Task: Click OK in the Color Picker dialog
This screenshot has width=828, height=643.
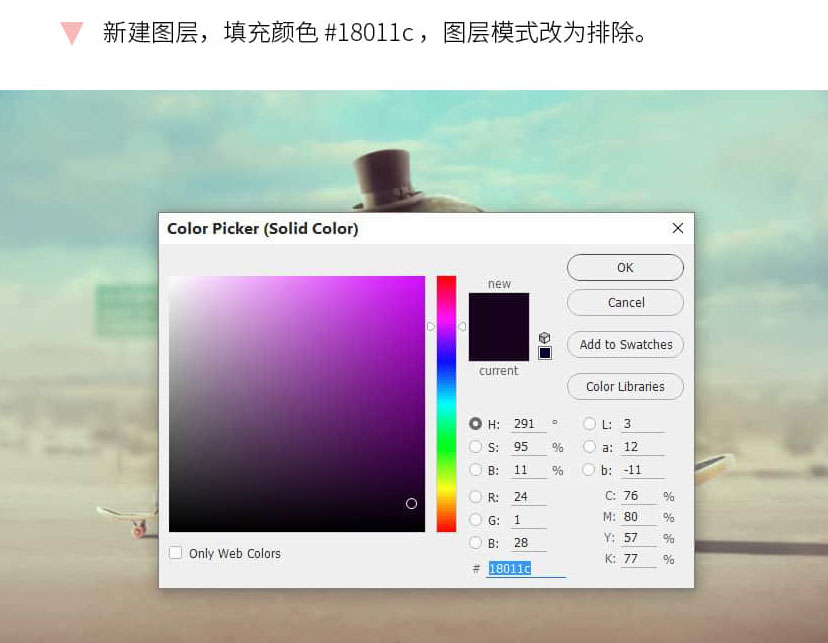Action: pos(625,268)
